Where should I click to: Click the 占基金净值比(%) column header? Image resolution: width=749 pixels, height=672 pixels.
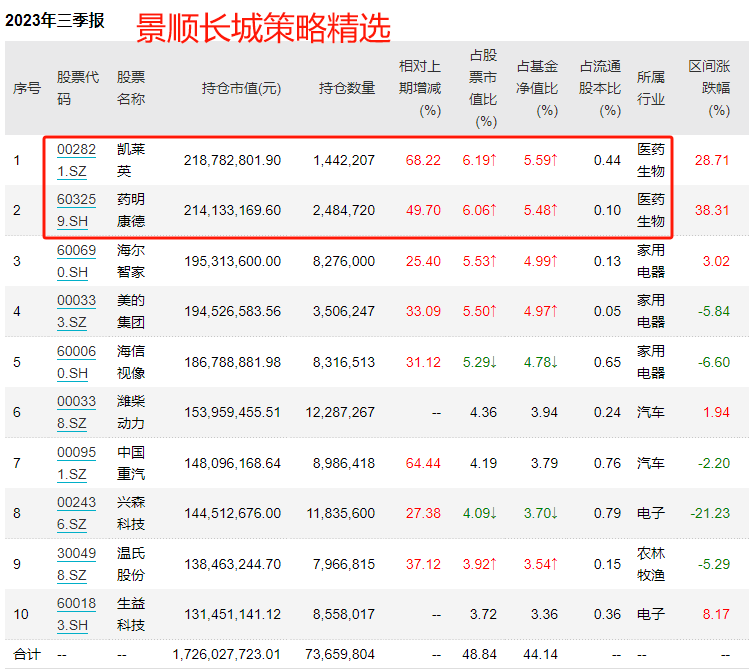(537, 88)
